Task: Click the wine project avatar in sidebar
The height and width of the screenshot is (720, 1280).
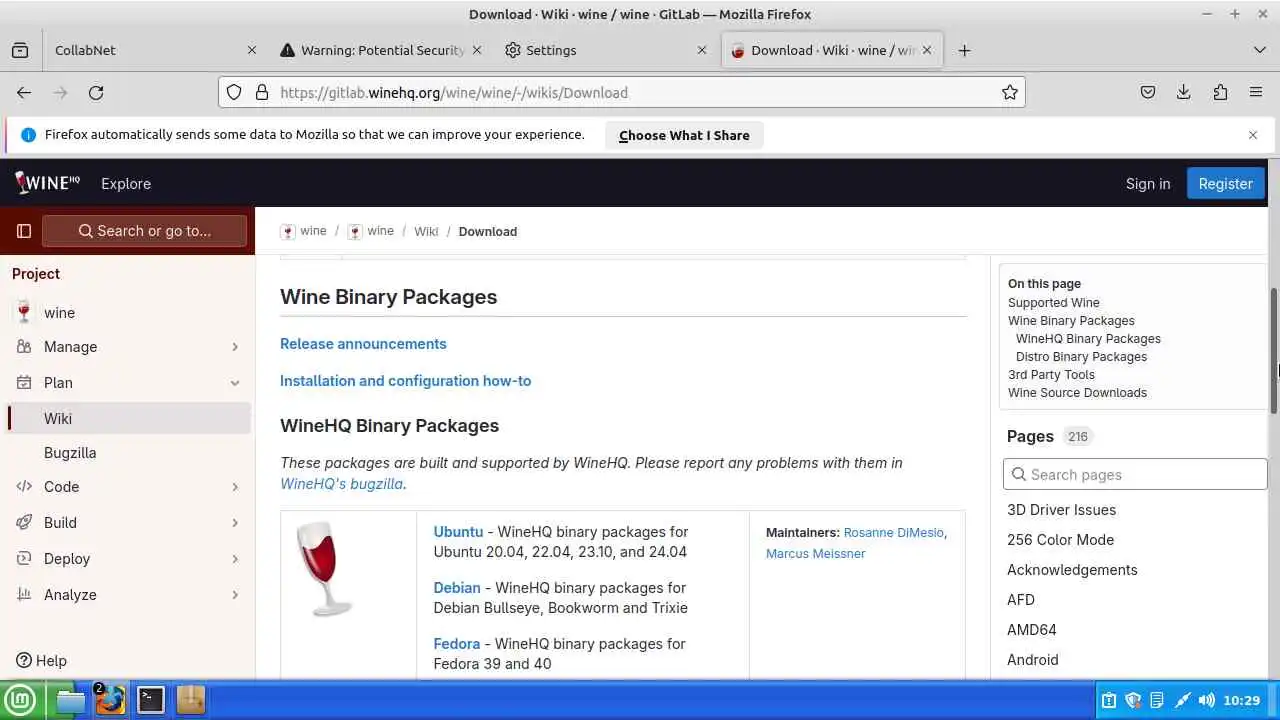Action: 24,312
